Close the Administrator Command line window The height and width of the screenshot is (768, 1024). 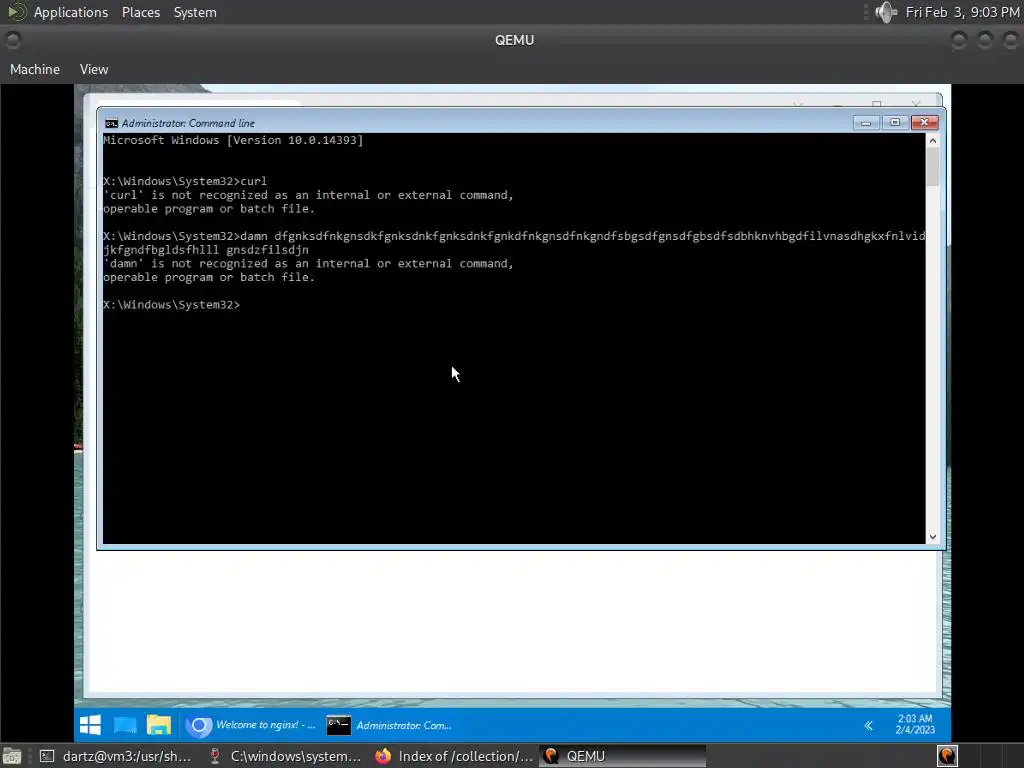point(925,123)
